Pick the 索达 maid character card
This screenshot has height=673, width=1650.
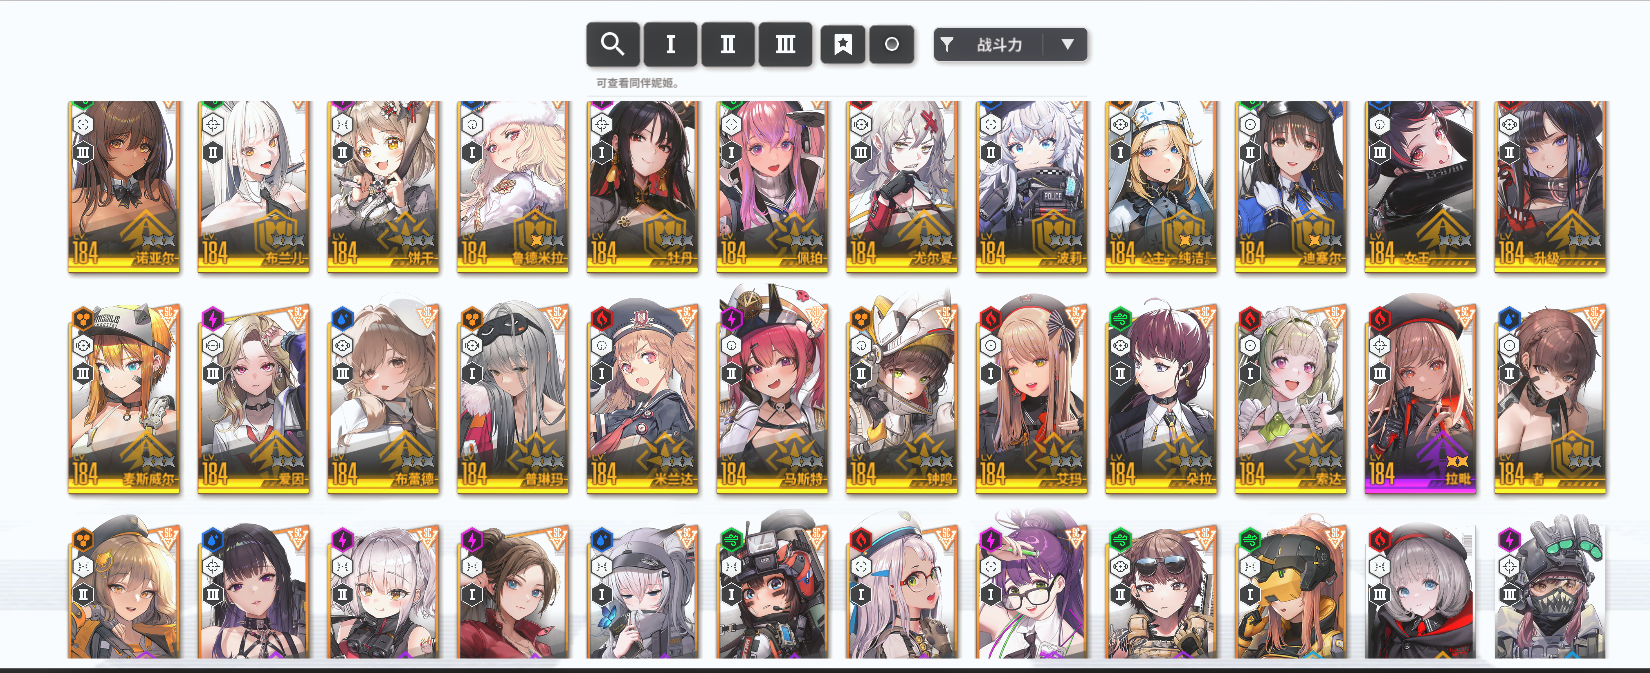(x=1291, y=398)
